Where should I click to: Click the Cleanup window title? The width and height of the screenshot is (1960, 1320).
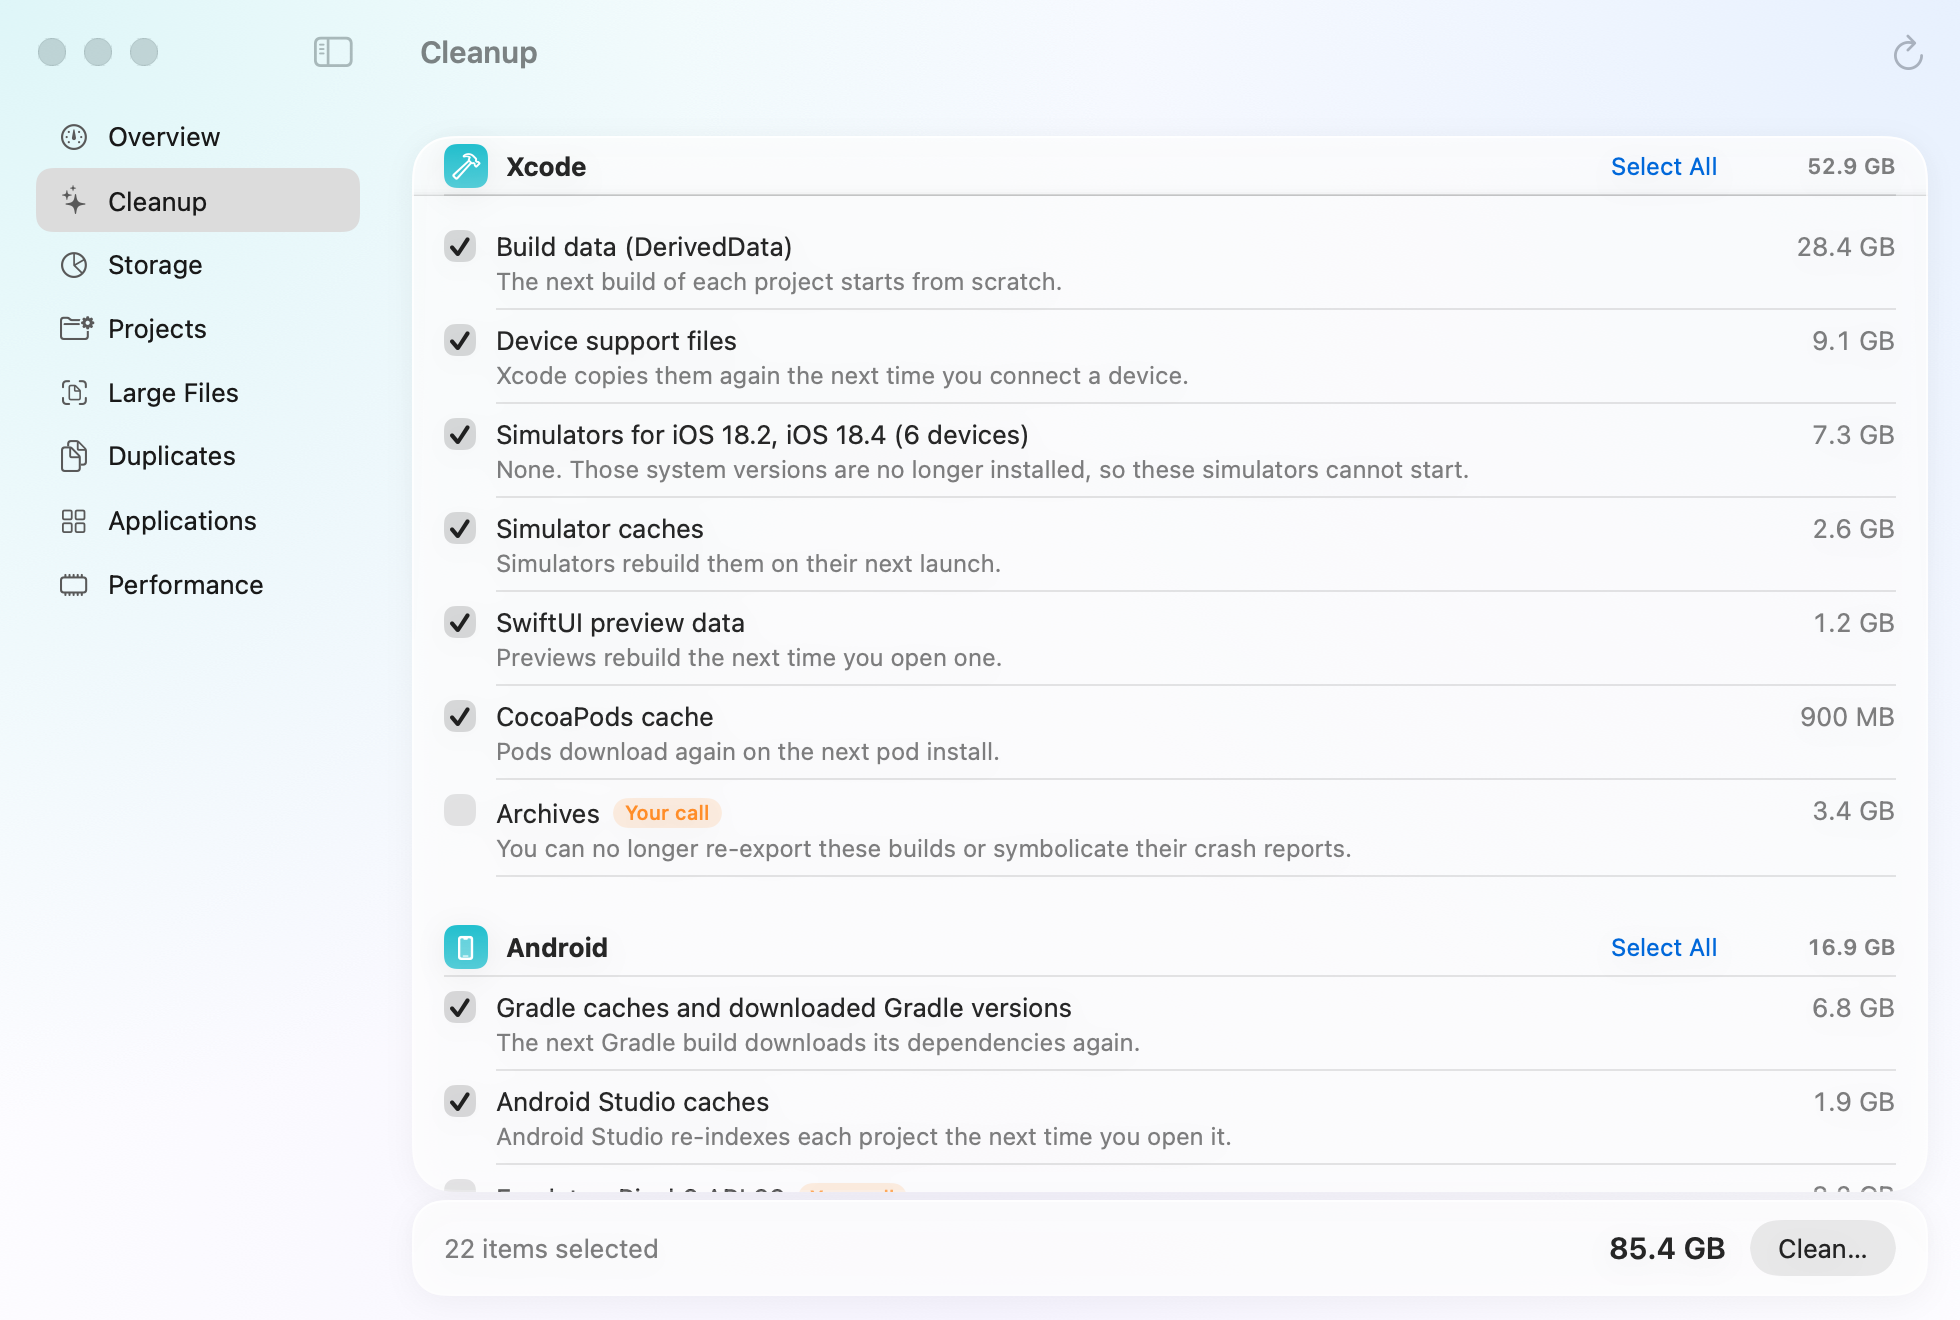(x=479, y=52)
